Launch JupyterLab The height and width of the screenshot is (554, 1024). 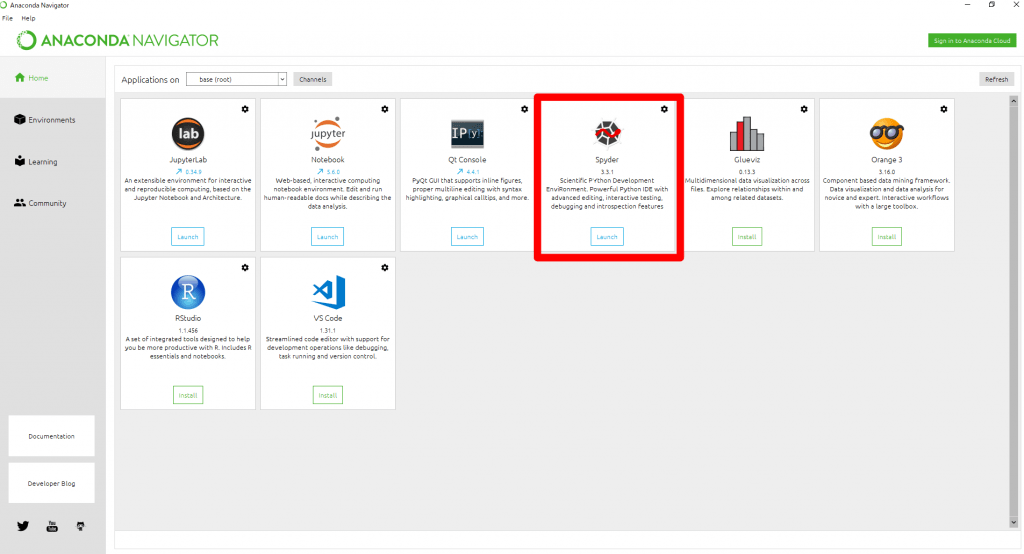click(x=188, y=236)
